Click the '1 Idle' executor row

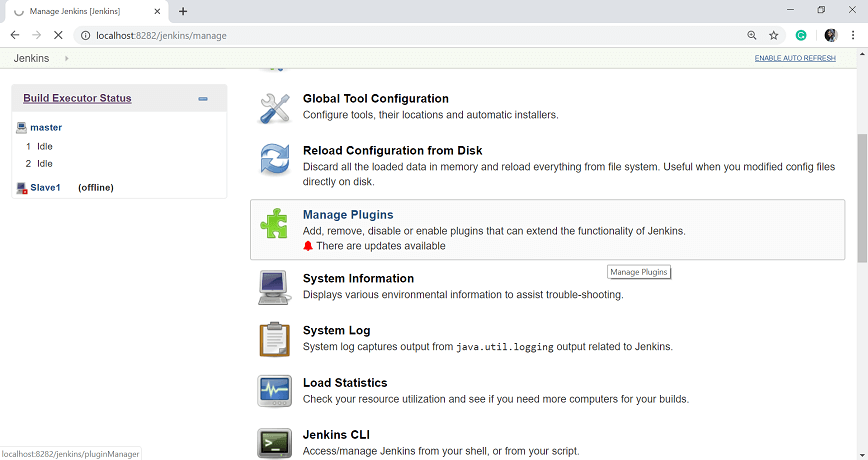click(39, 146)
